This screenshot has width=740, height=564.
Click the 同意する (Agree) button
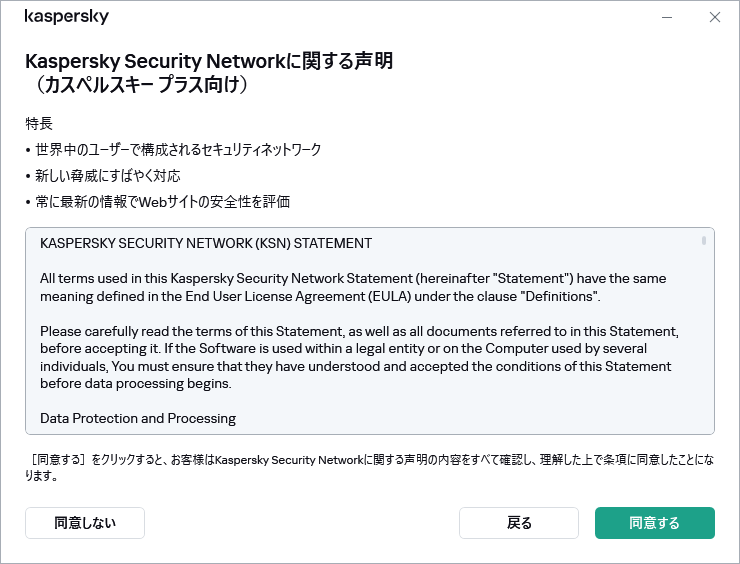point(654,523)
